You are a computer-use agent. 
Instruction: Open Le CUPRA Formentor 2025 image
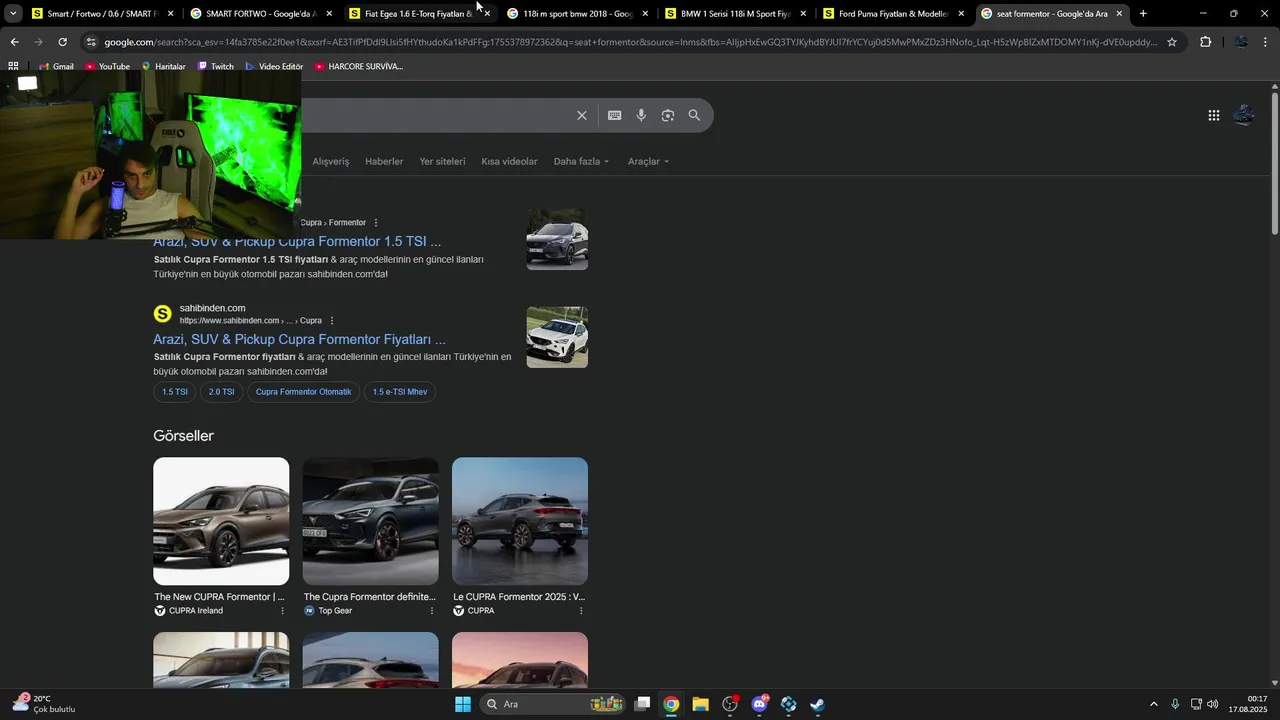point(520,521)
